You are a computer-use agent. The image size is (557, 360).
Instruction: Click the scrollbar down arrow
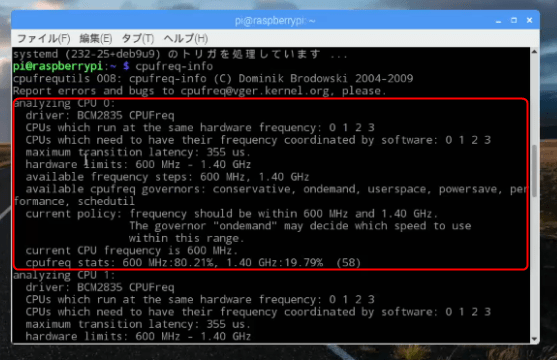[534, 339]
